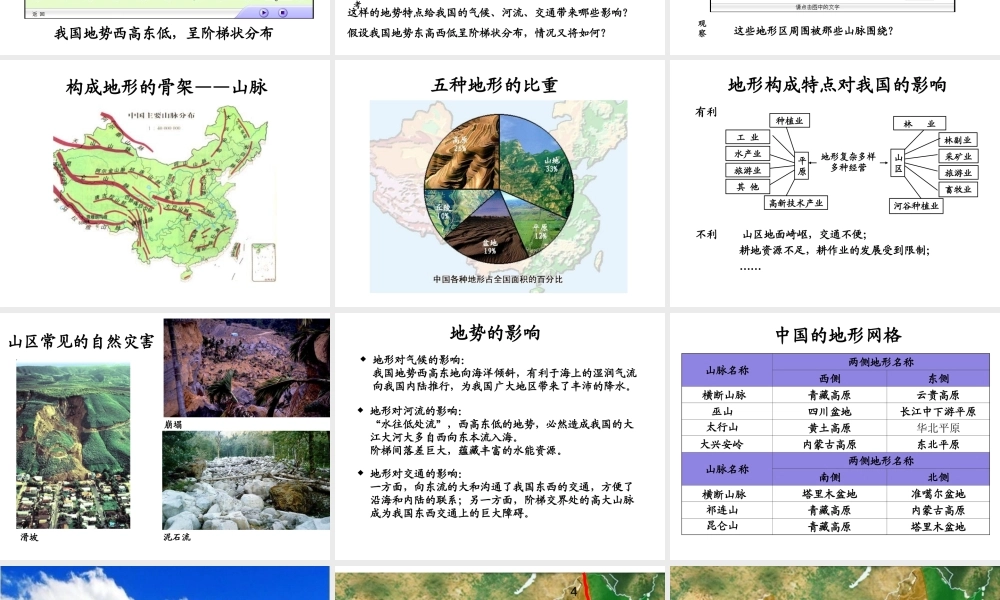The width and height of the screenshot is (1000, 600).
Task: Click the 长江中下游平原 table cell
Action: pyautogui.click(x=938, y=411)
